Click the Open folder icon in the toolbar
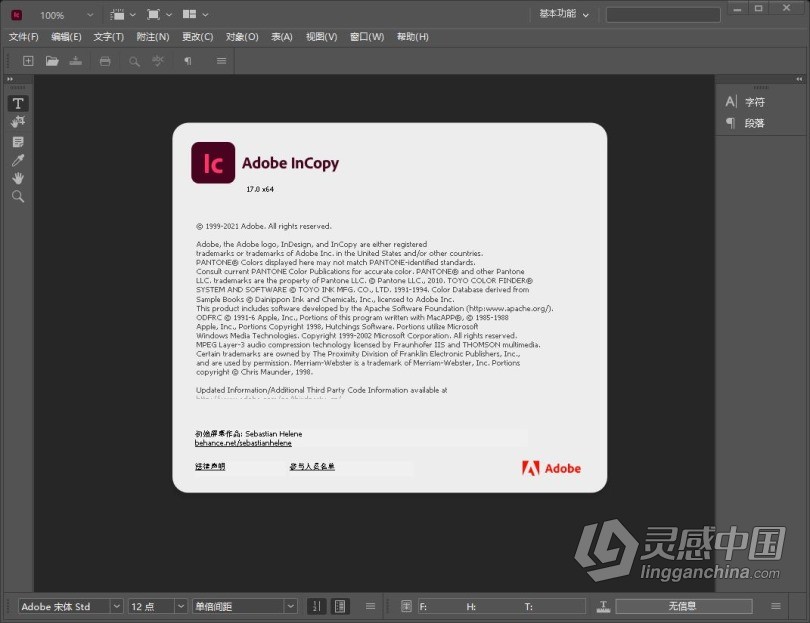This screenshot has width=810, height=623. click(52, 61)
